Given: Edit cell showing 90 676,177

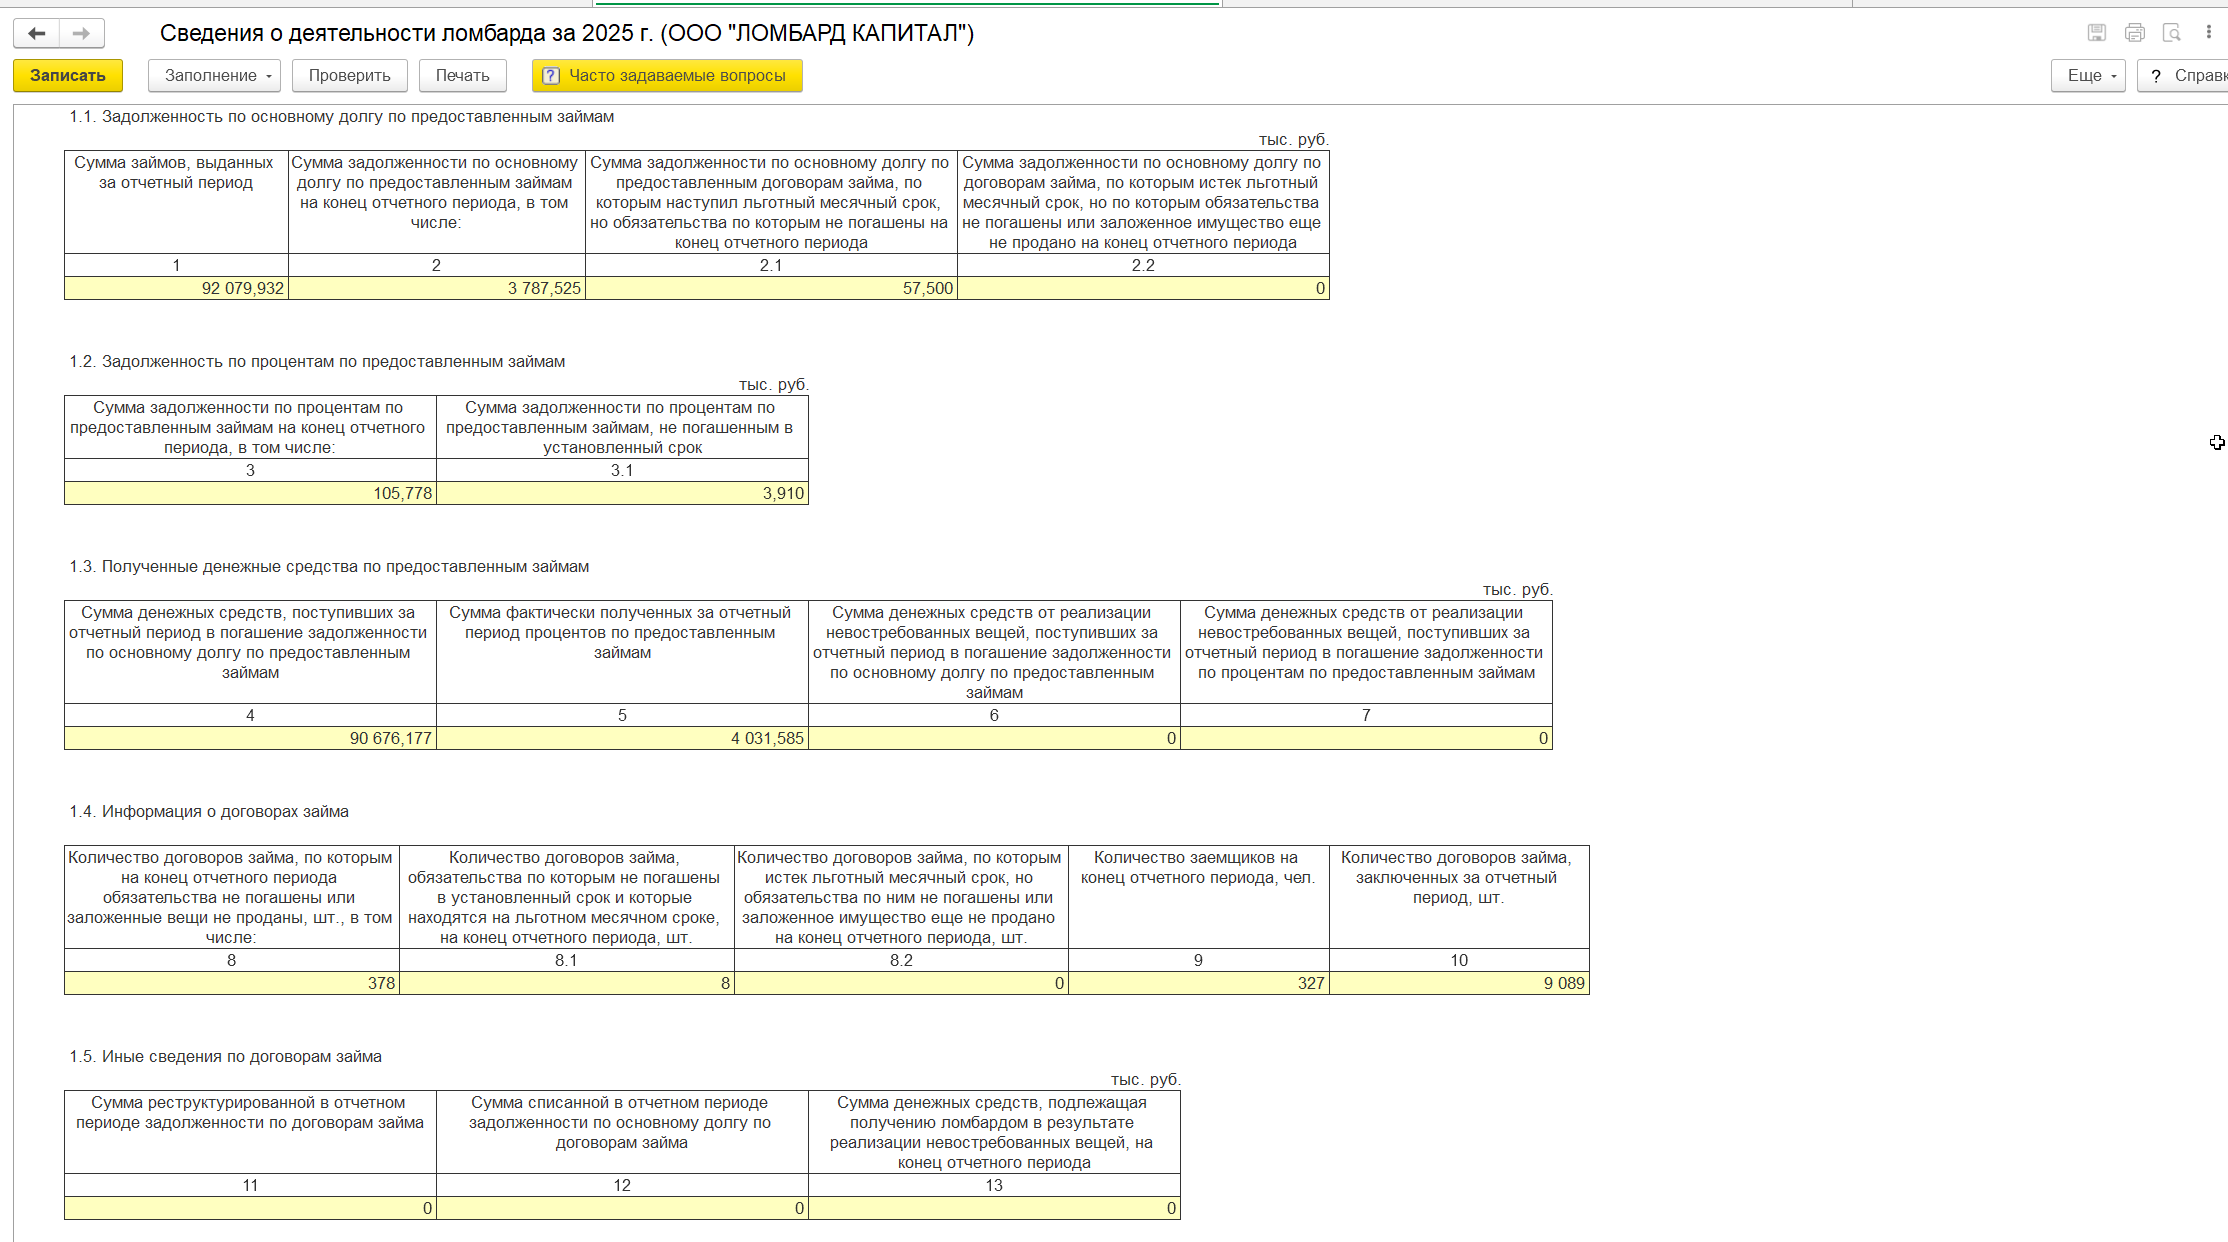Looking at the screenshot, I should (x=250, y=739).
